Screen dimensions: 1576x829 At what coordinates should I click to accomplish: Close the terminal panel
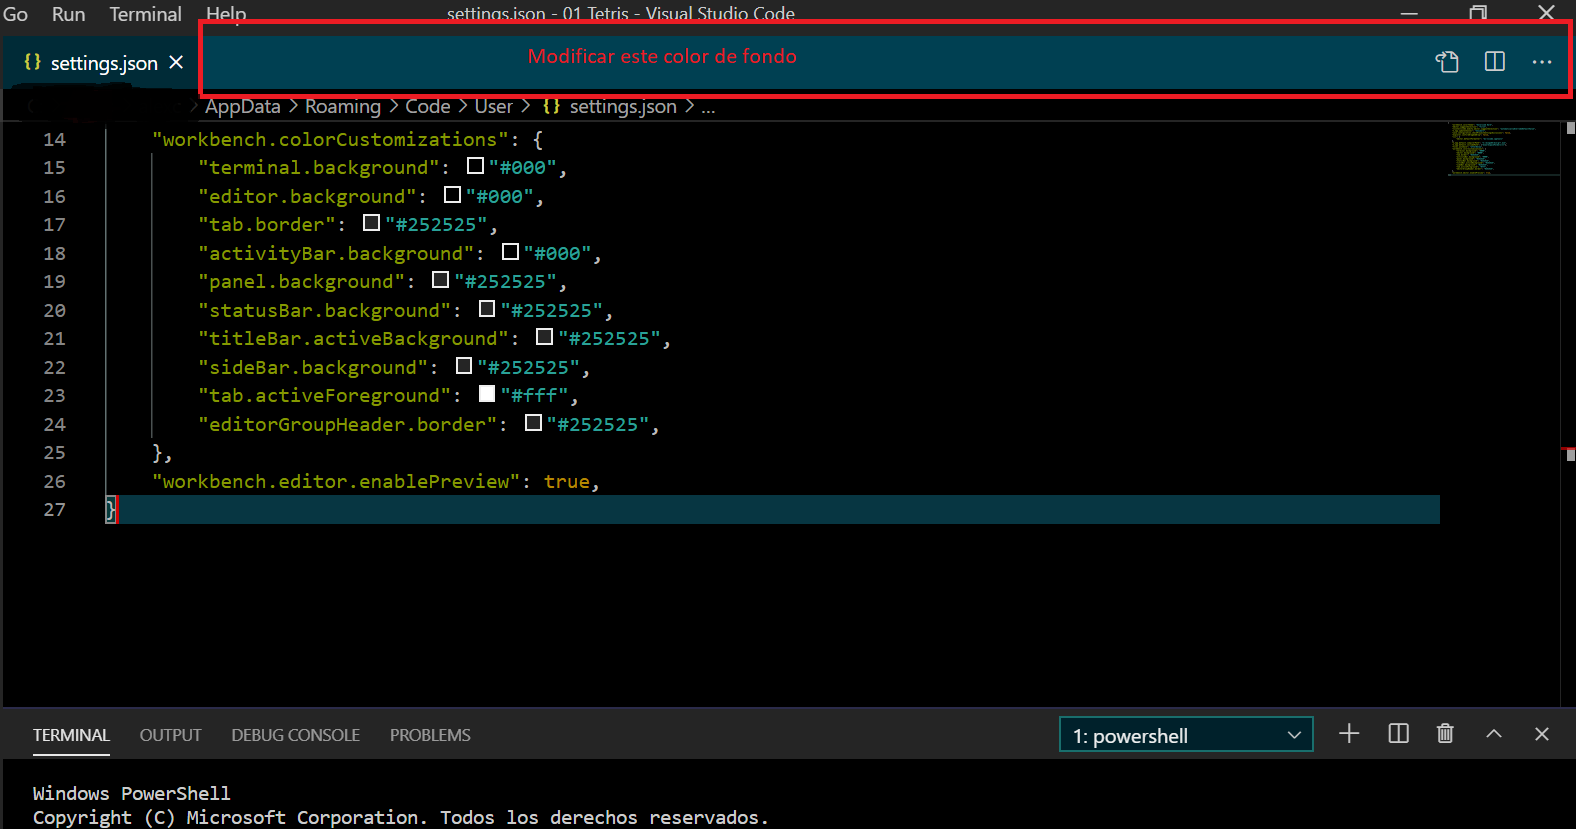point(1542,734)
